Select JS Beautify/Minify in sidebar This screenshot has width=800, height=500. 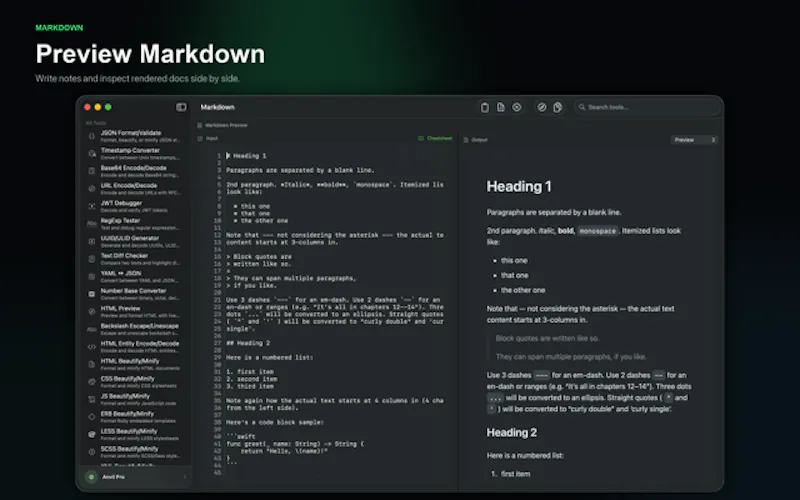(134, 399)
